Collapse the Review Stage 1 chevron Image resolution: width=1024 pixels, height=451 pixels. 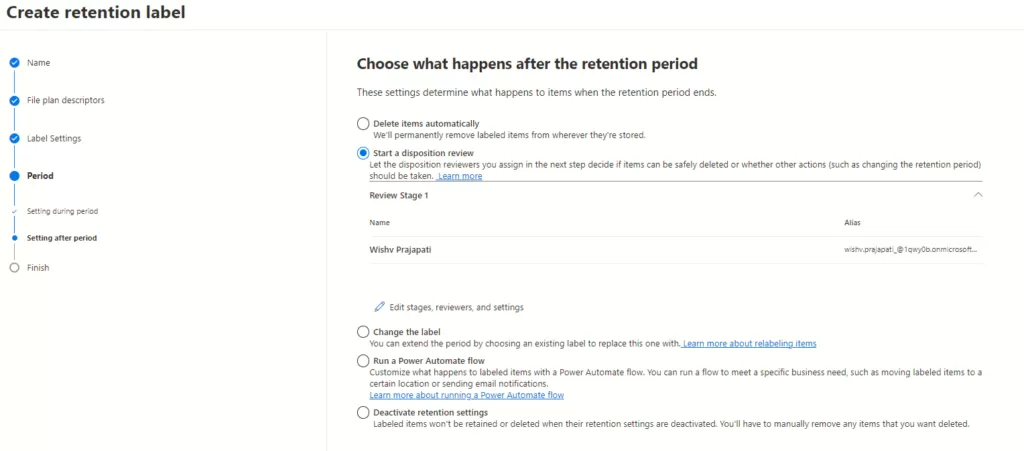tap(977, 195)
